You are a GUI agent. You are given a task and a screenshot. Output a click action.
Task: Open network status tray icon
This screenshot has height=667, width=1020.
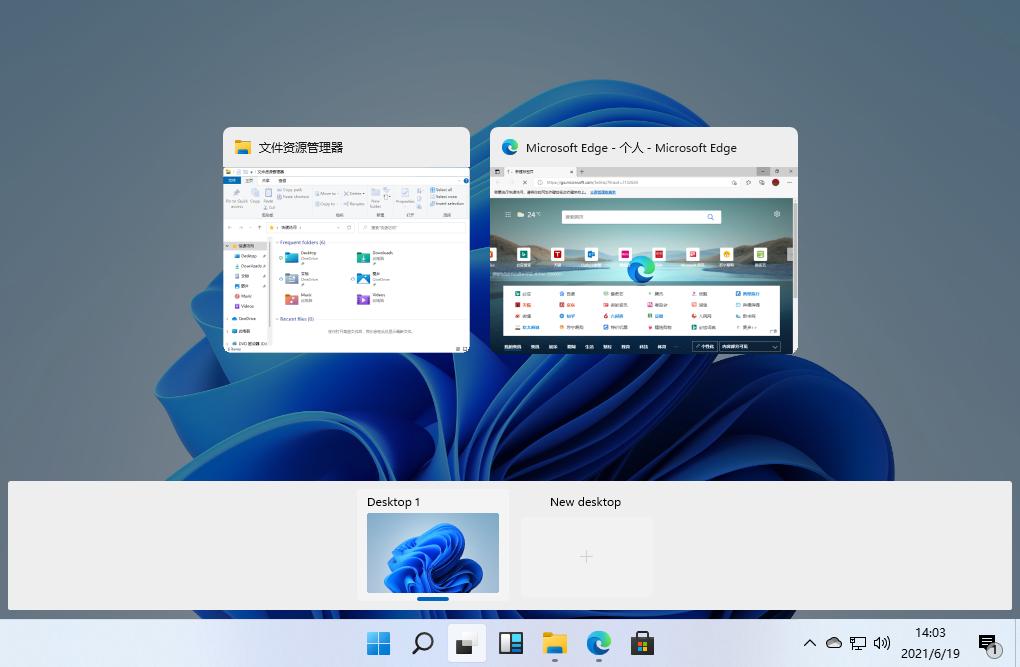tap(858, 643)
